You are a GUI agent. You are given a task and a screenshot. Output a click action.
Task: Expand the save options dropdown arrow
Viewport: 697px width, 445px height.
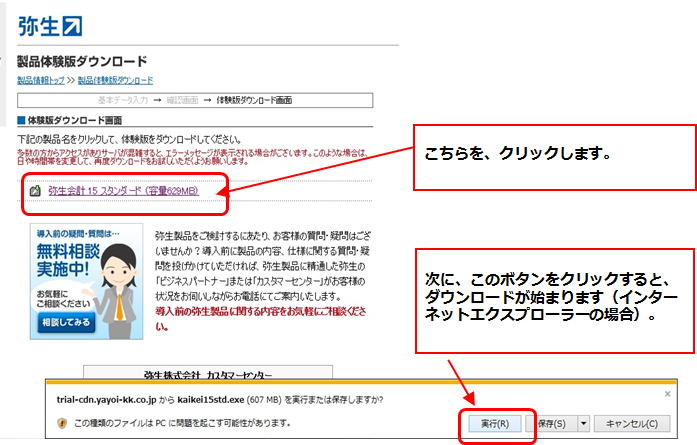(583, 424)
